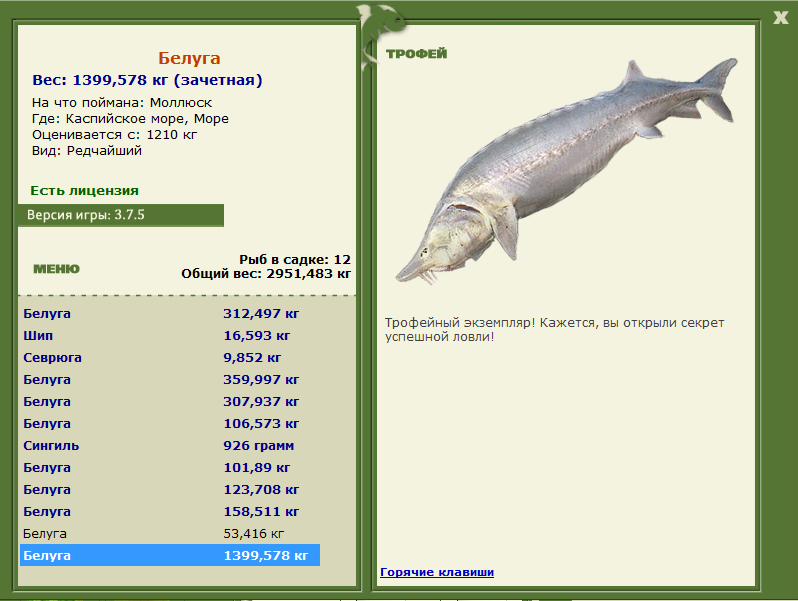Select the Севрюга 9,852 кг row
Screen dimensions: 798x601
click(x=170, y=357)
